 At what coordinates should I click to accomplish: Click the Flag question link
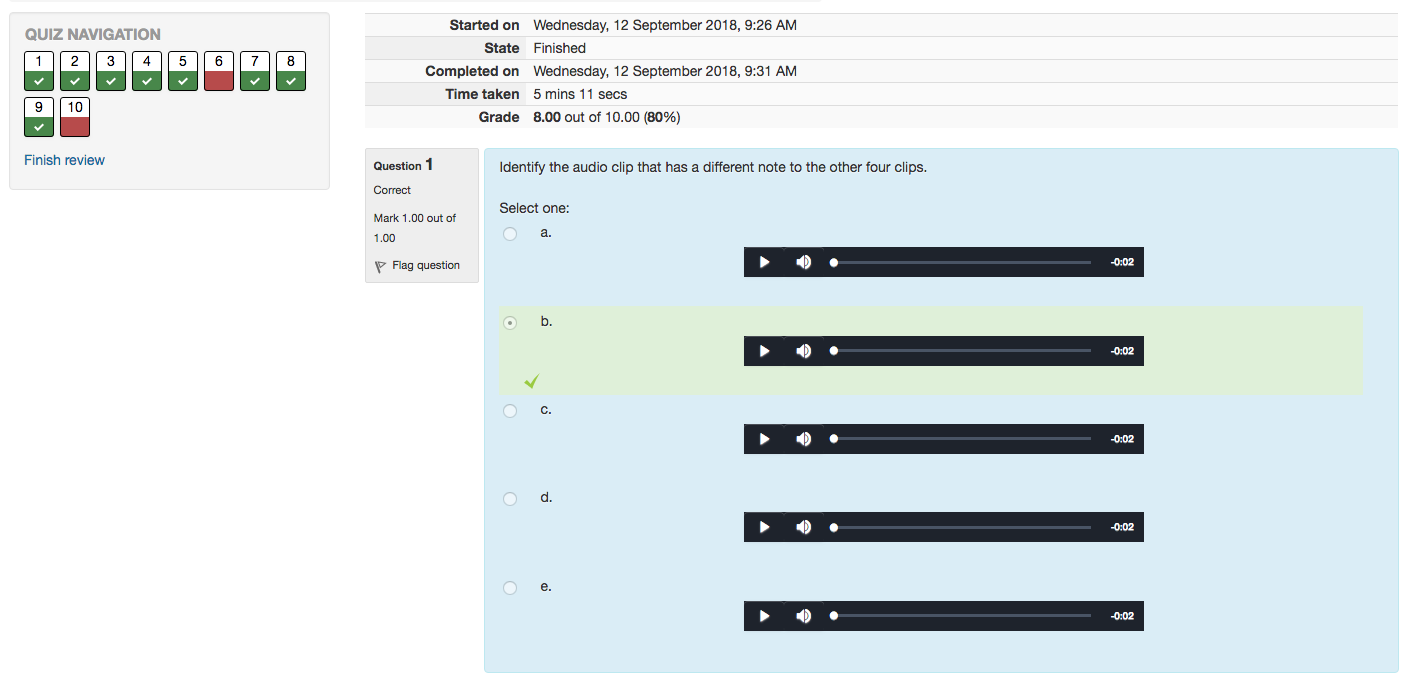coord(426,266)
